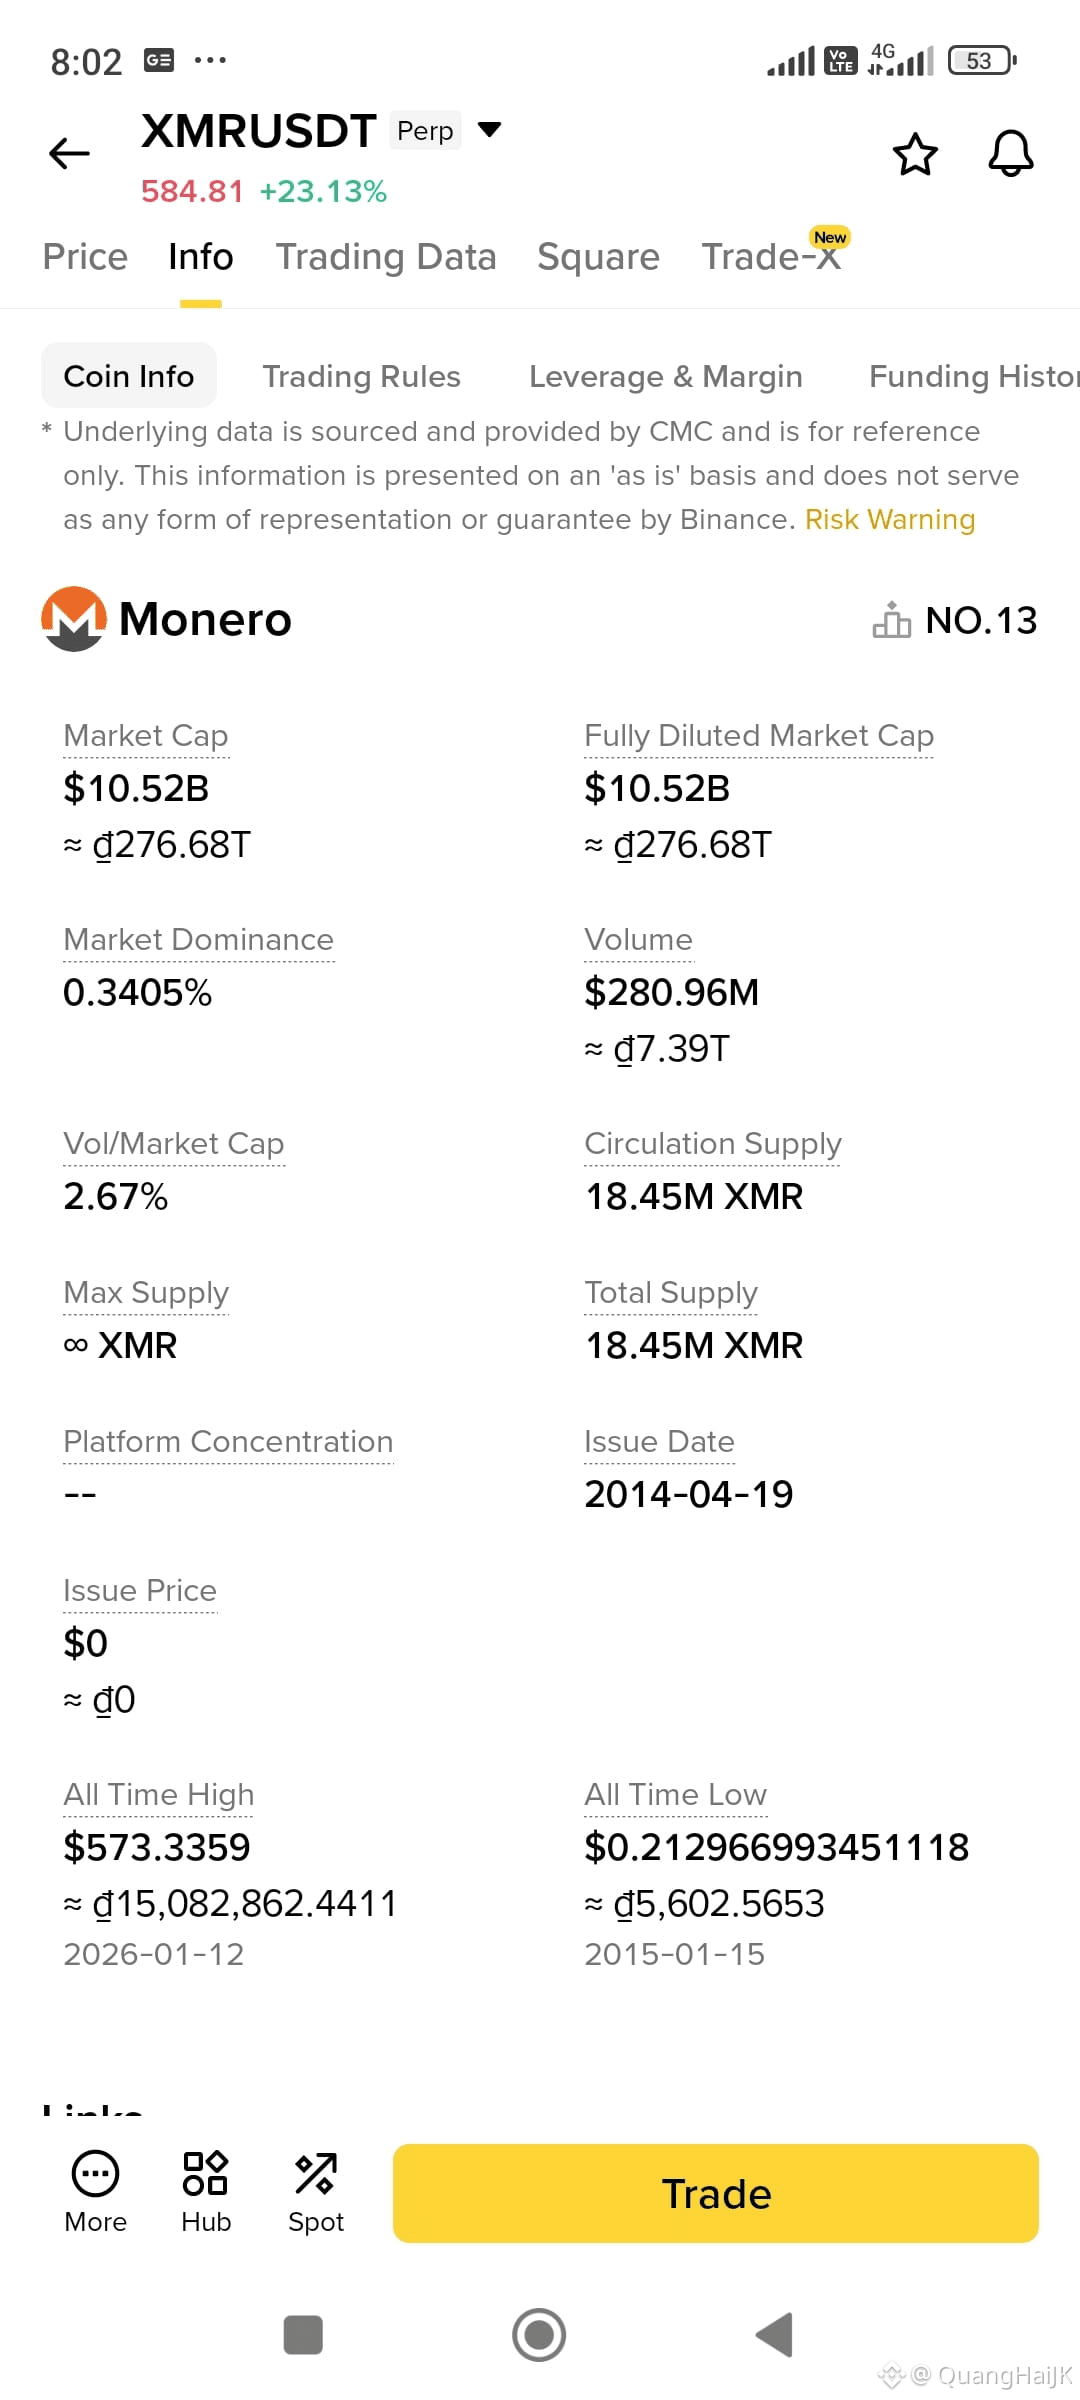The image size is (1080, 2400).
Task: Select the Leverage & Margin sub-tab
Action: pyautogui.click(x=666, y=376)
